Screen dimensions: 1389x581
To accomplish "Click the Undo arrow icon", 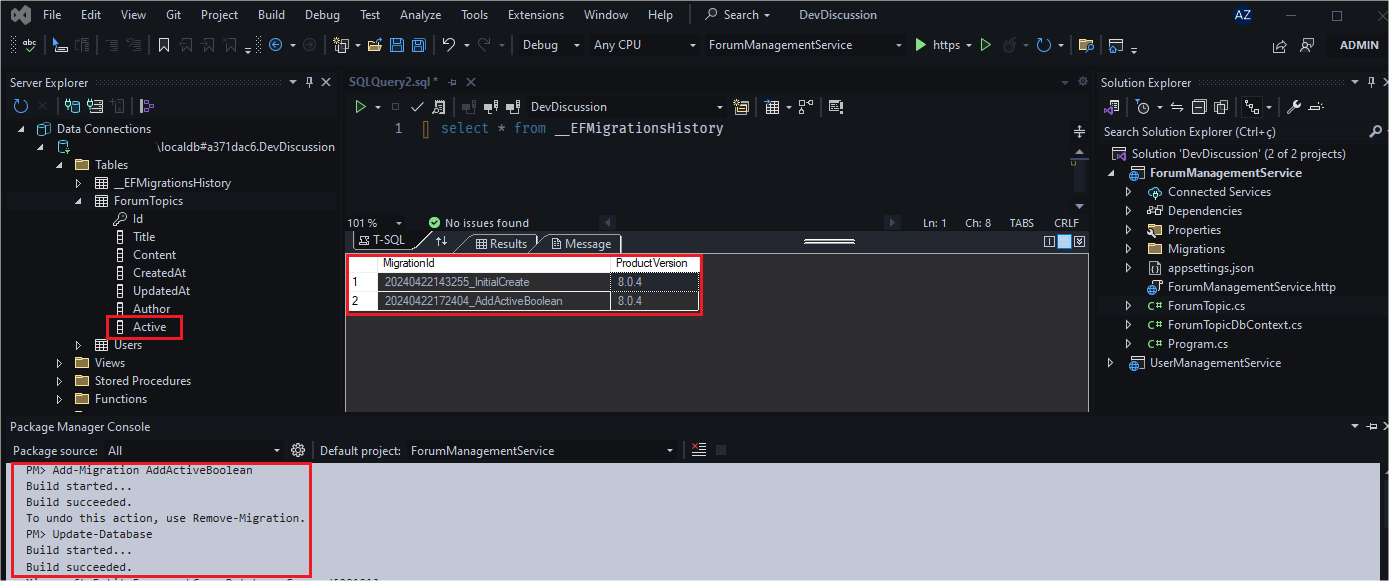I will [x=449, y=45].
